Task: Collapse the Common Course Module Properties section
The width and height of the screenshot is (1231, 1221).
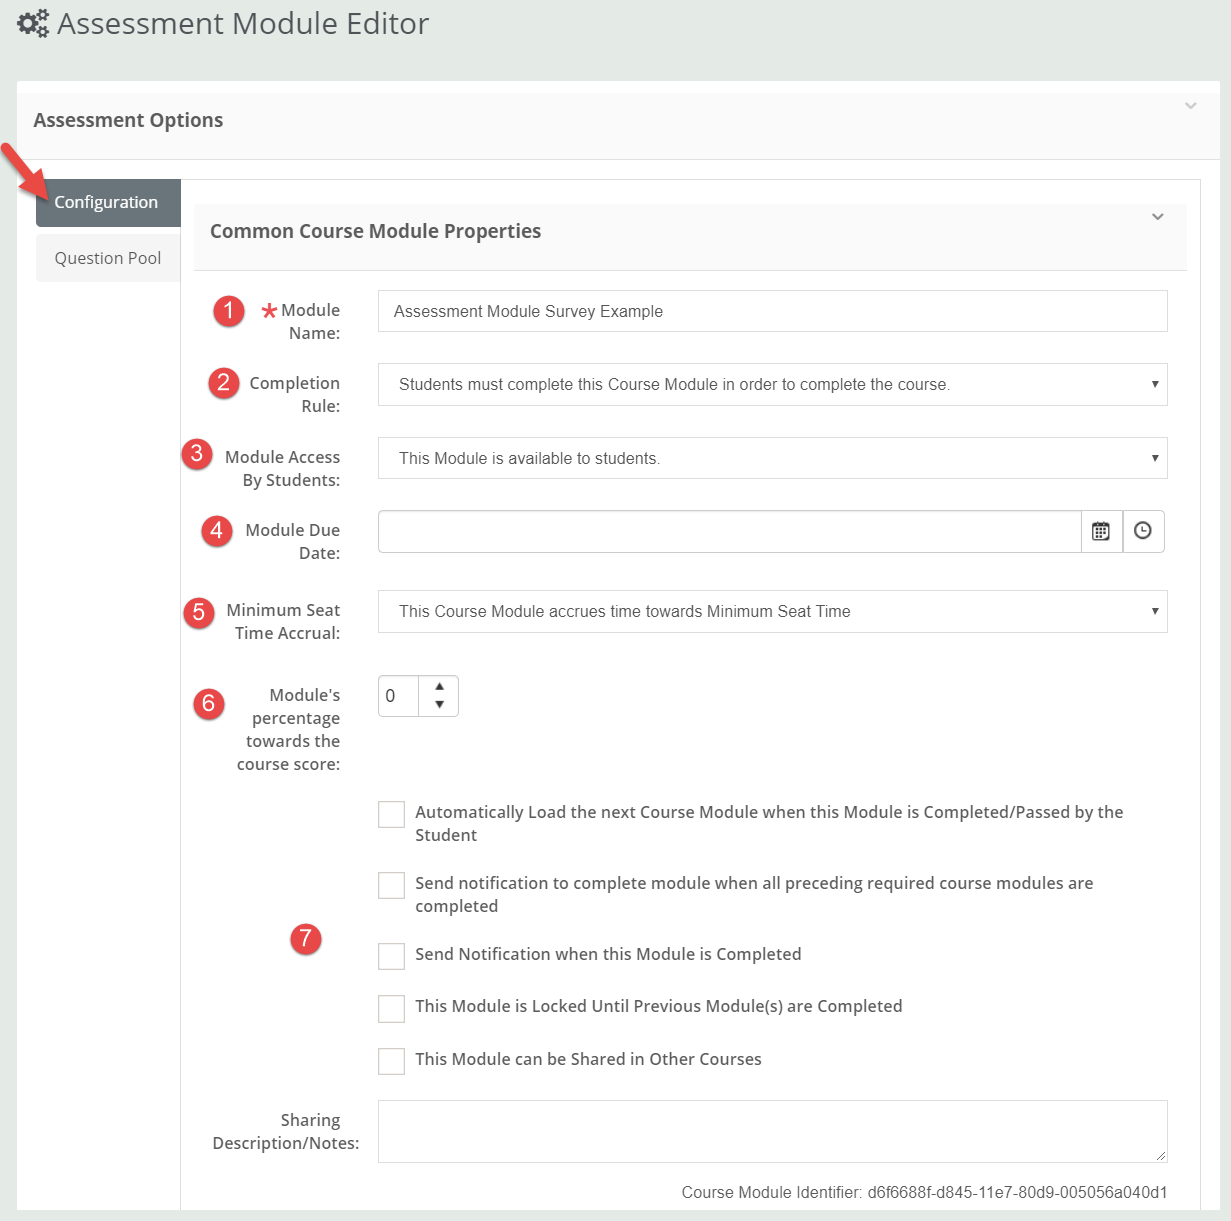Action: click(x=1158, y=217)
